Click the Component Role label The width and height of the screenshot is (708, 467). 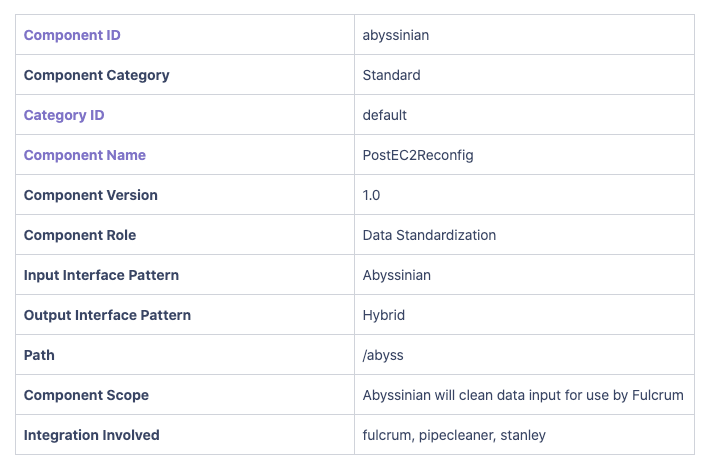[x=80, y=235]
